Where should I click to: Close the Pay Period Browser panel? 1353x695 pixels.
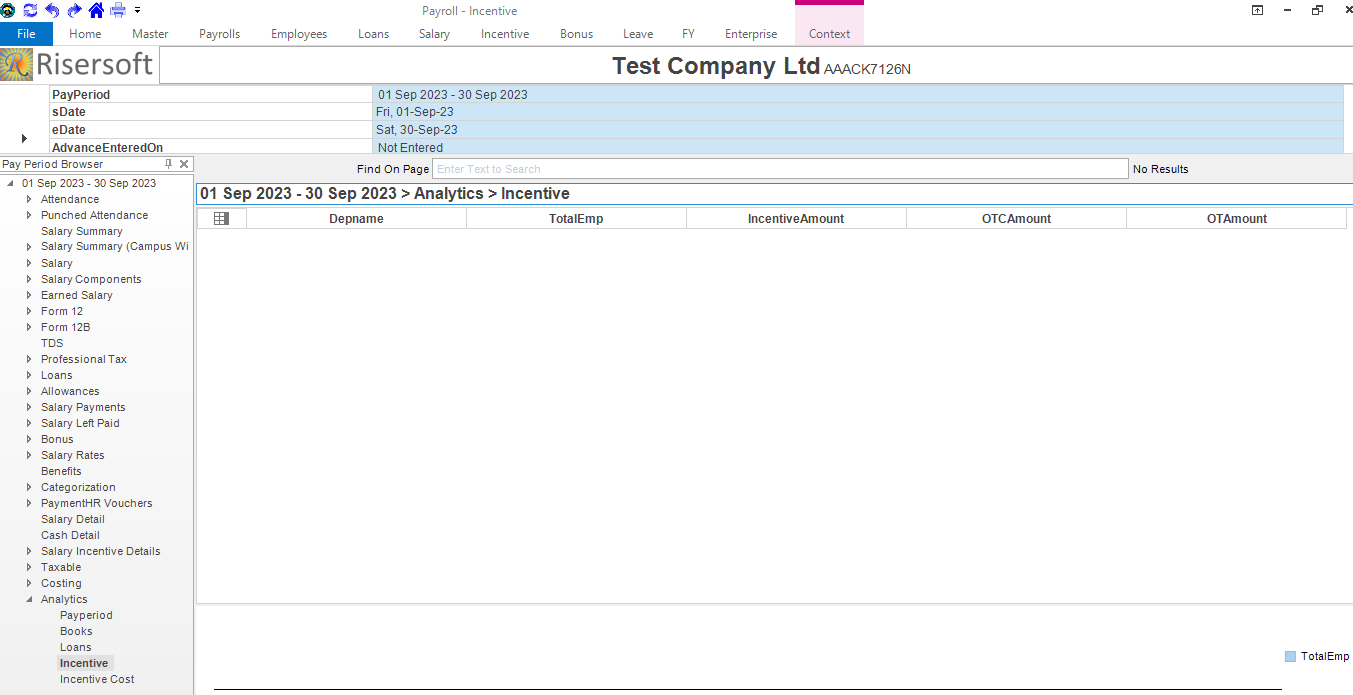(x=184, y=164)
